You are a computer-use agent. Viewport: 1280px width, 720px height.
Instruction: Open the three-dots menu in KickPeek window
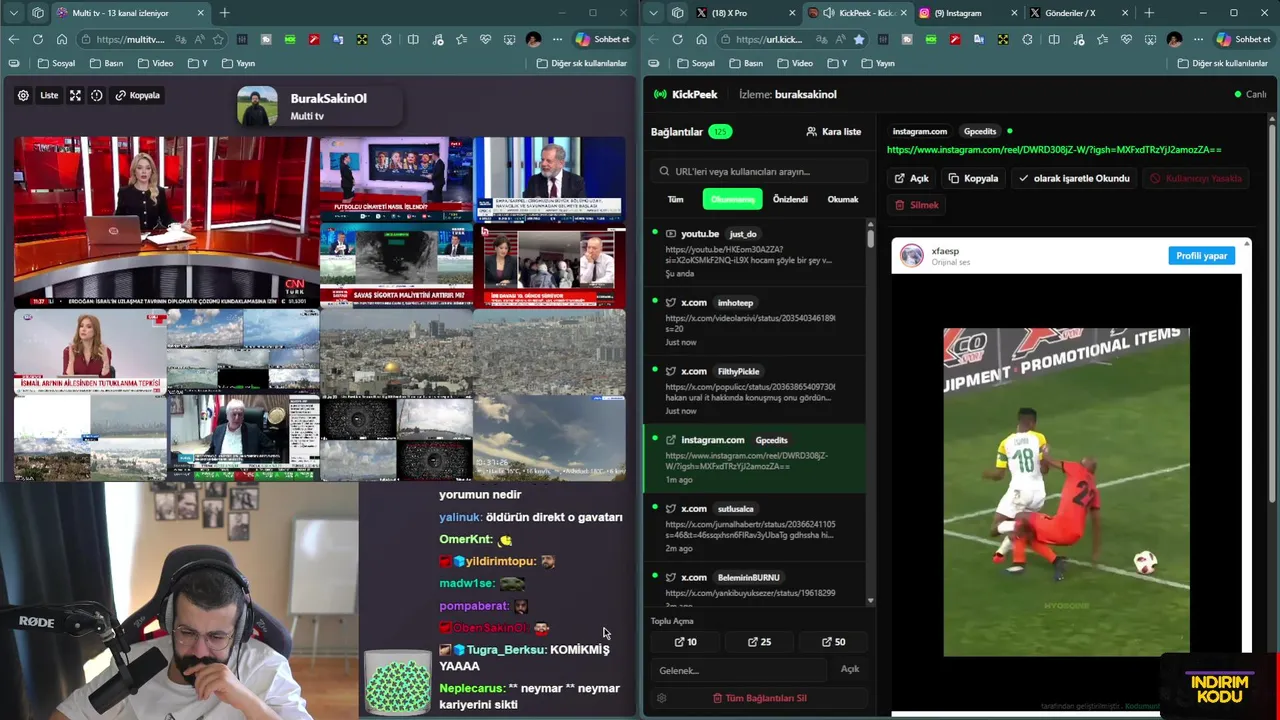pyautogui.click(x=1199, y=40)
